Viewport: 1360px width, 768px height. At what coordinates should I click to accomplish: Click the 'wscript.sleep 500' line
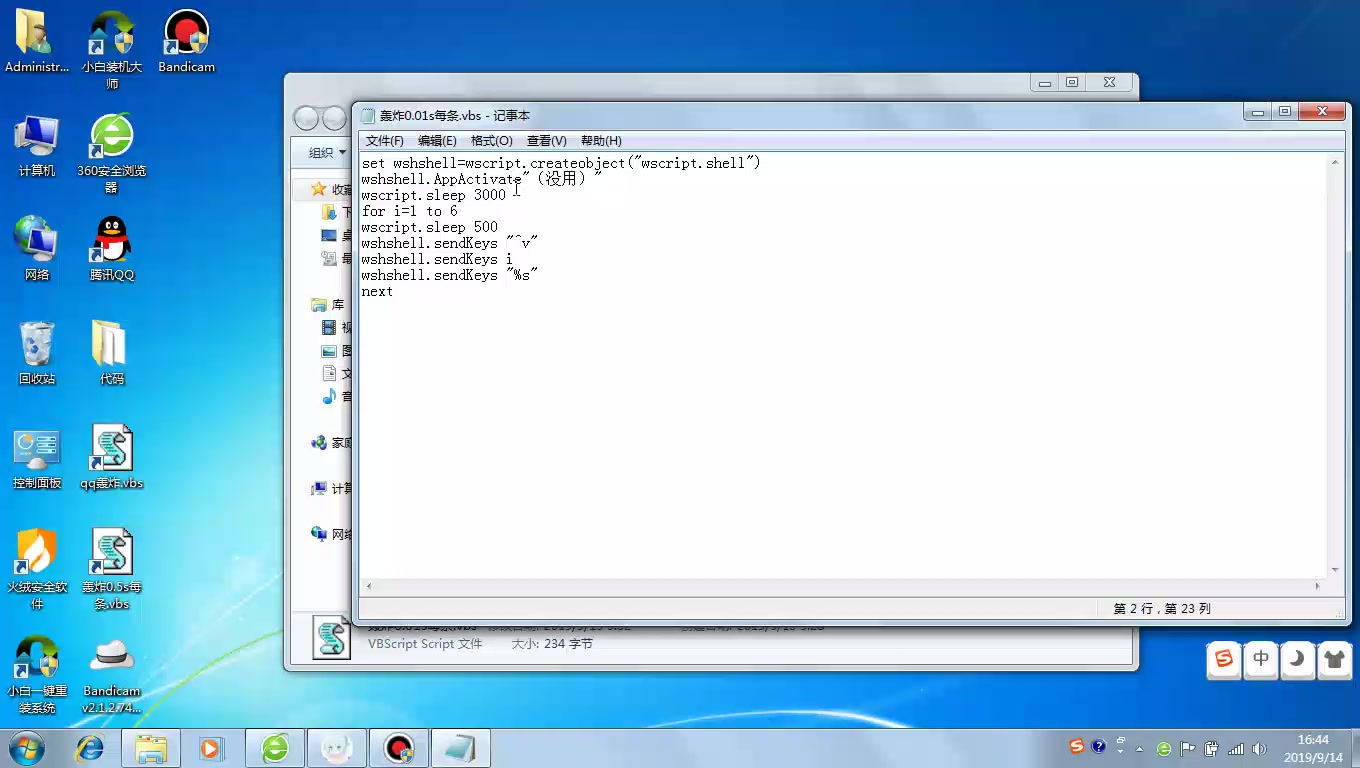(x=429, y=227)
